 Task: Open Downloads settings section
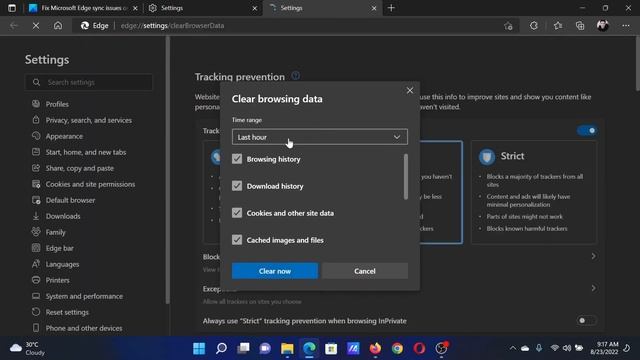click(63, 216)
